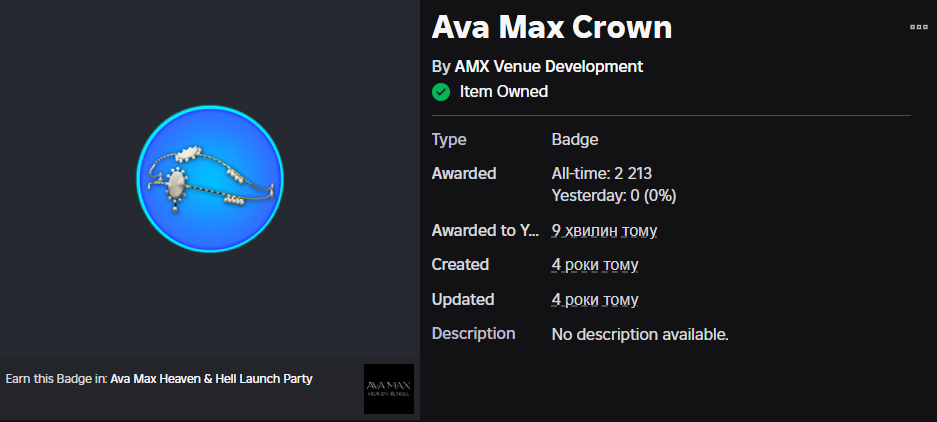Click the Created row's "4 роки тому" date
Screen dimensions: 937x422
595,265
